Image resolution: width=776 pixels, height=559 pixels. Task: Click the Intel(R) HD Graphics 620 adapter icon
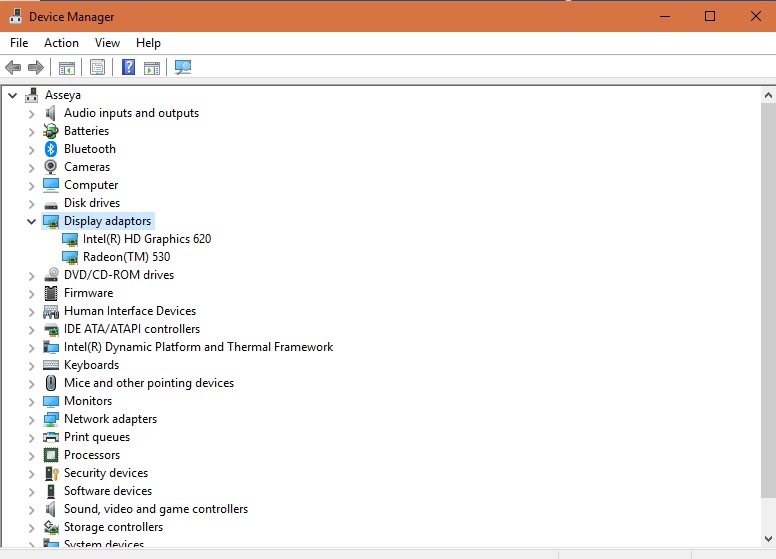point(70,239)
